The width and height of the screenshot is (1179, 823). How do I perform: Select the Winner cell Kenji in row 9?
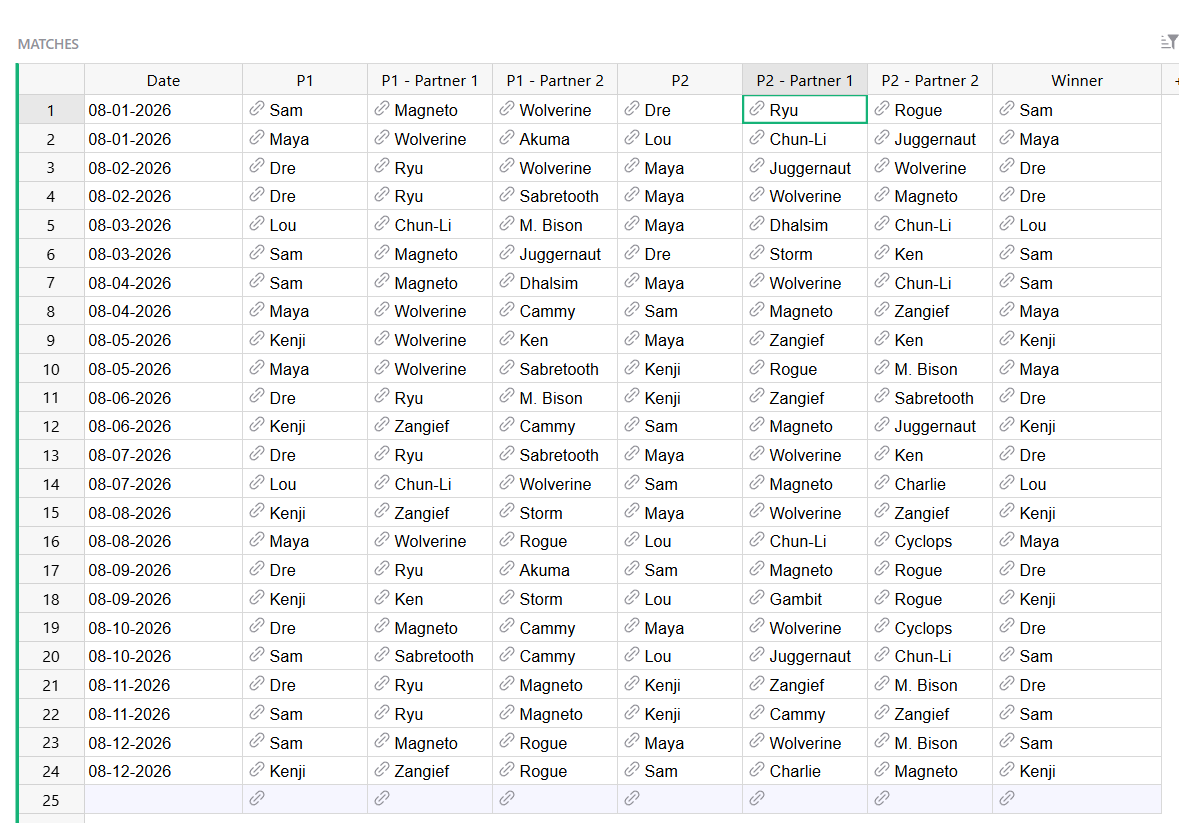coord(1077,340)
